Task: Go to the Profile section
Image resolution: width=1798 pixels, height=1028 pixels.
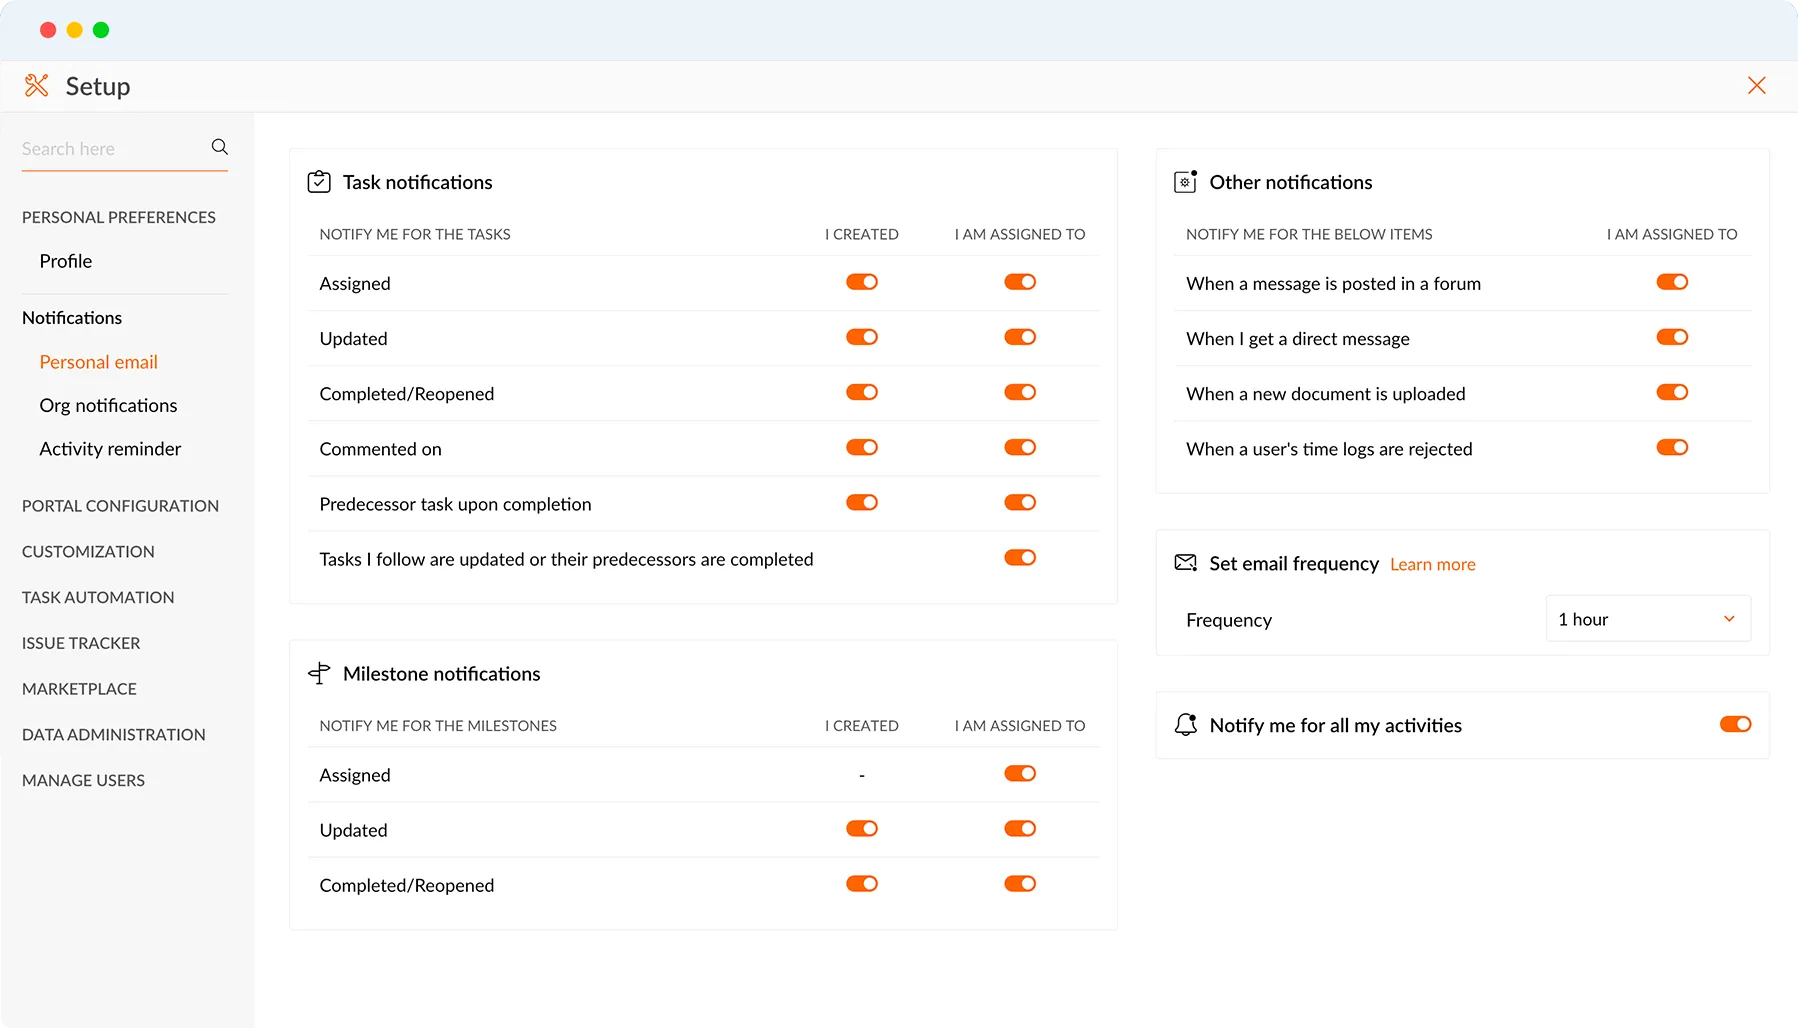Action: tap(65, 261)
